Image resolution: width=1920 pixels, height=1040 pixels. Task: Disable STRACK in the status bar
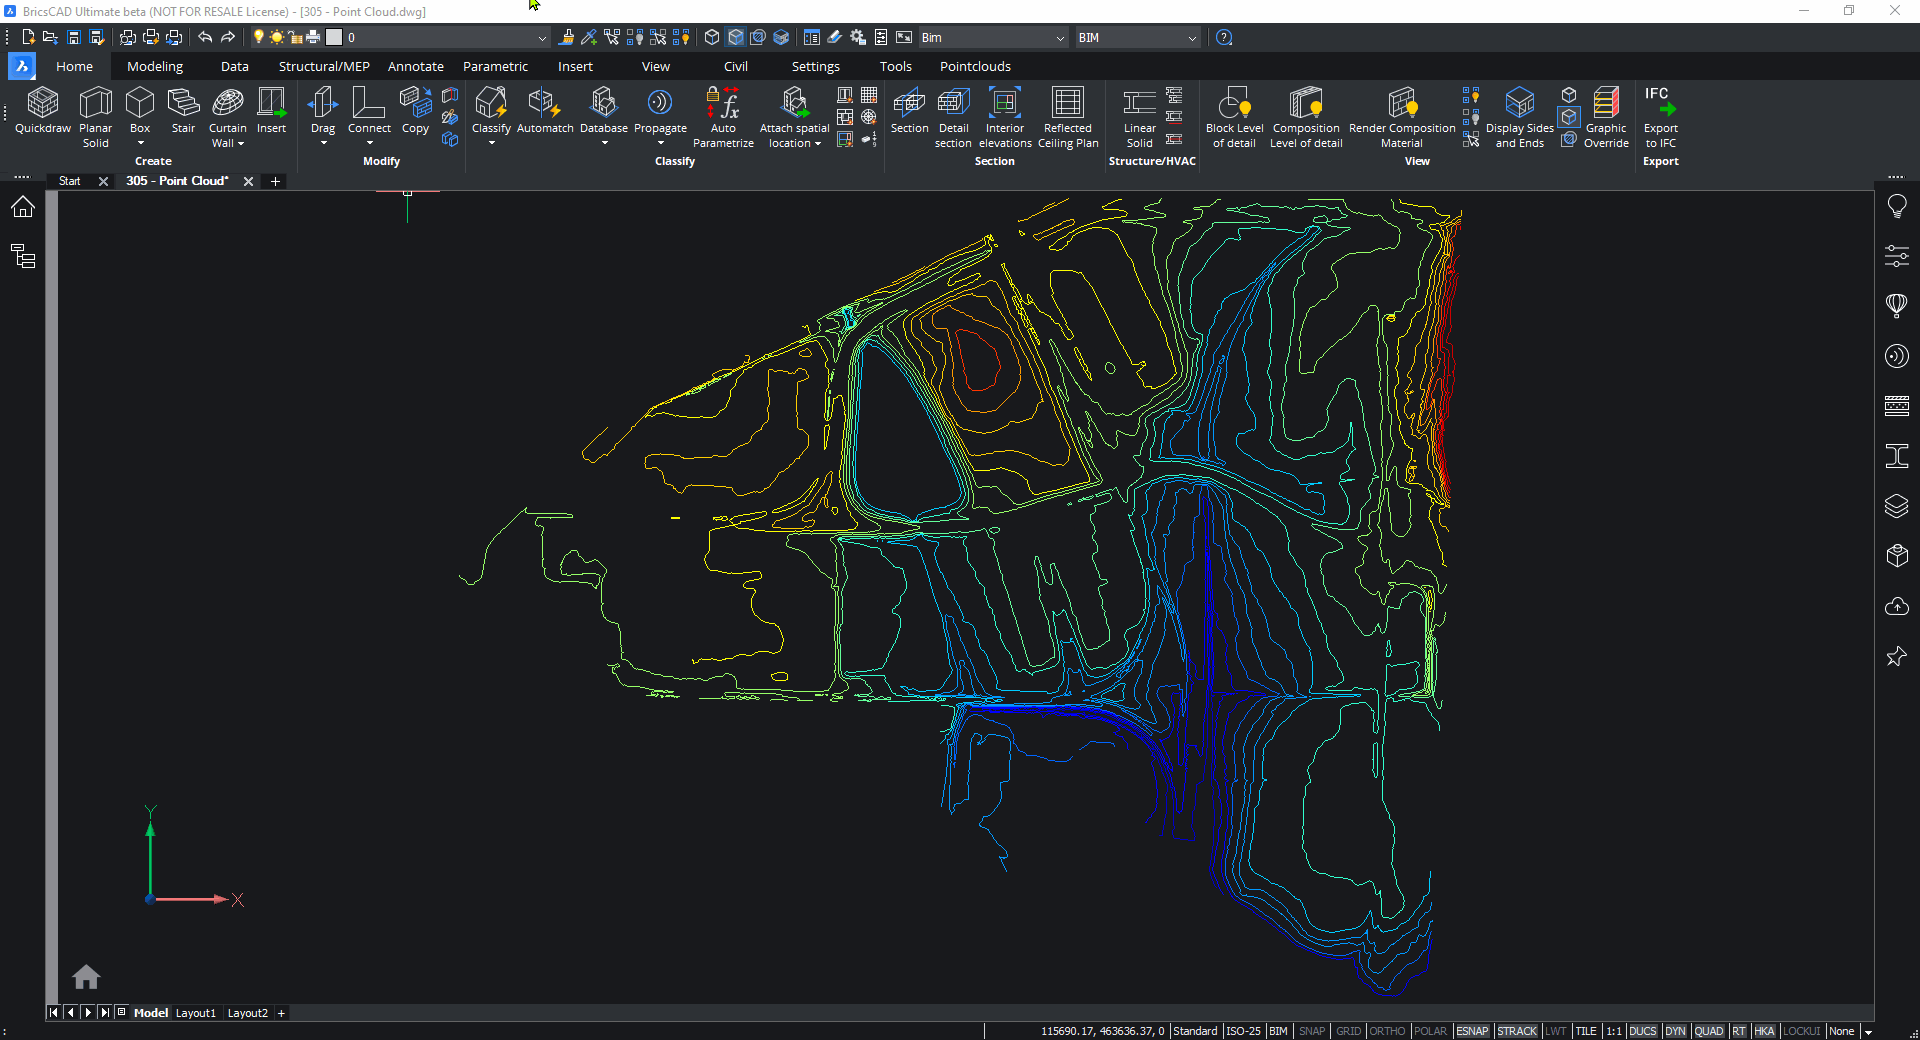(x=1517, y=1031)
